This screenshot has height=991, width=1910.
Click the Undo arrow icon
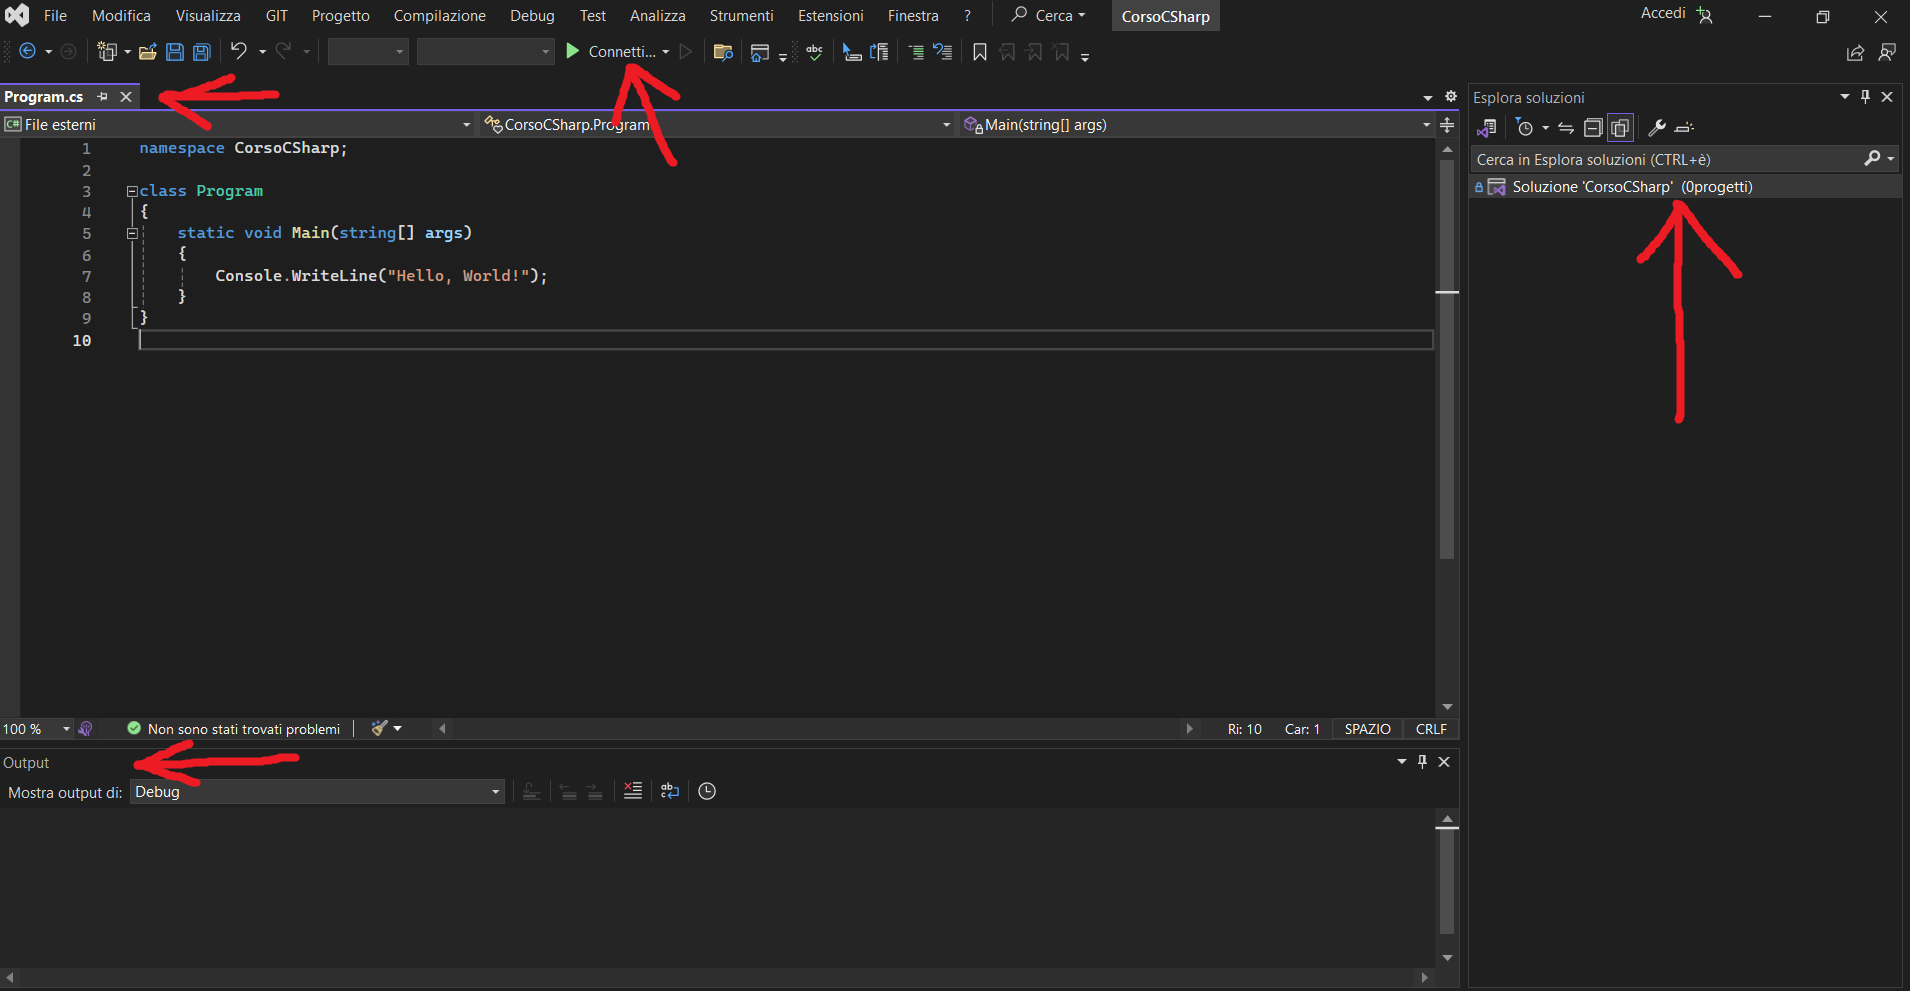[x=238, y=51]
